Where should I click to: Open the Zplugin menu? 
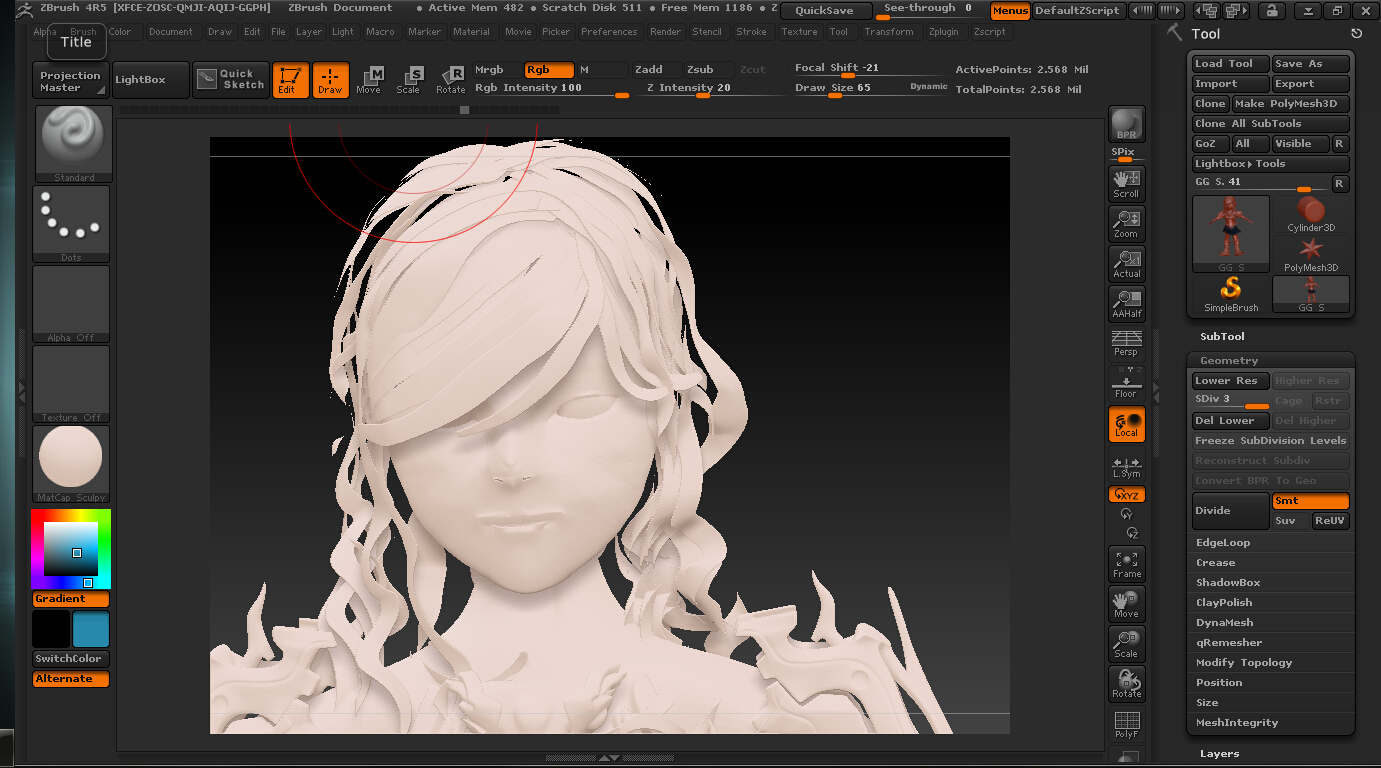click(x=943, y=32)
